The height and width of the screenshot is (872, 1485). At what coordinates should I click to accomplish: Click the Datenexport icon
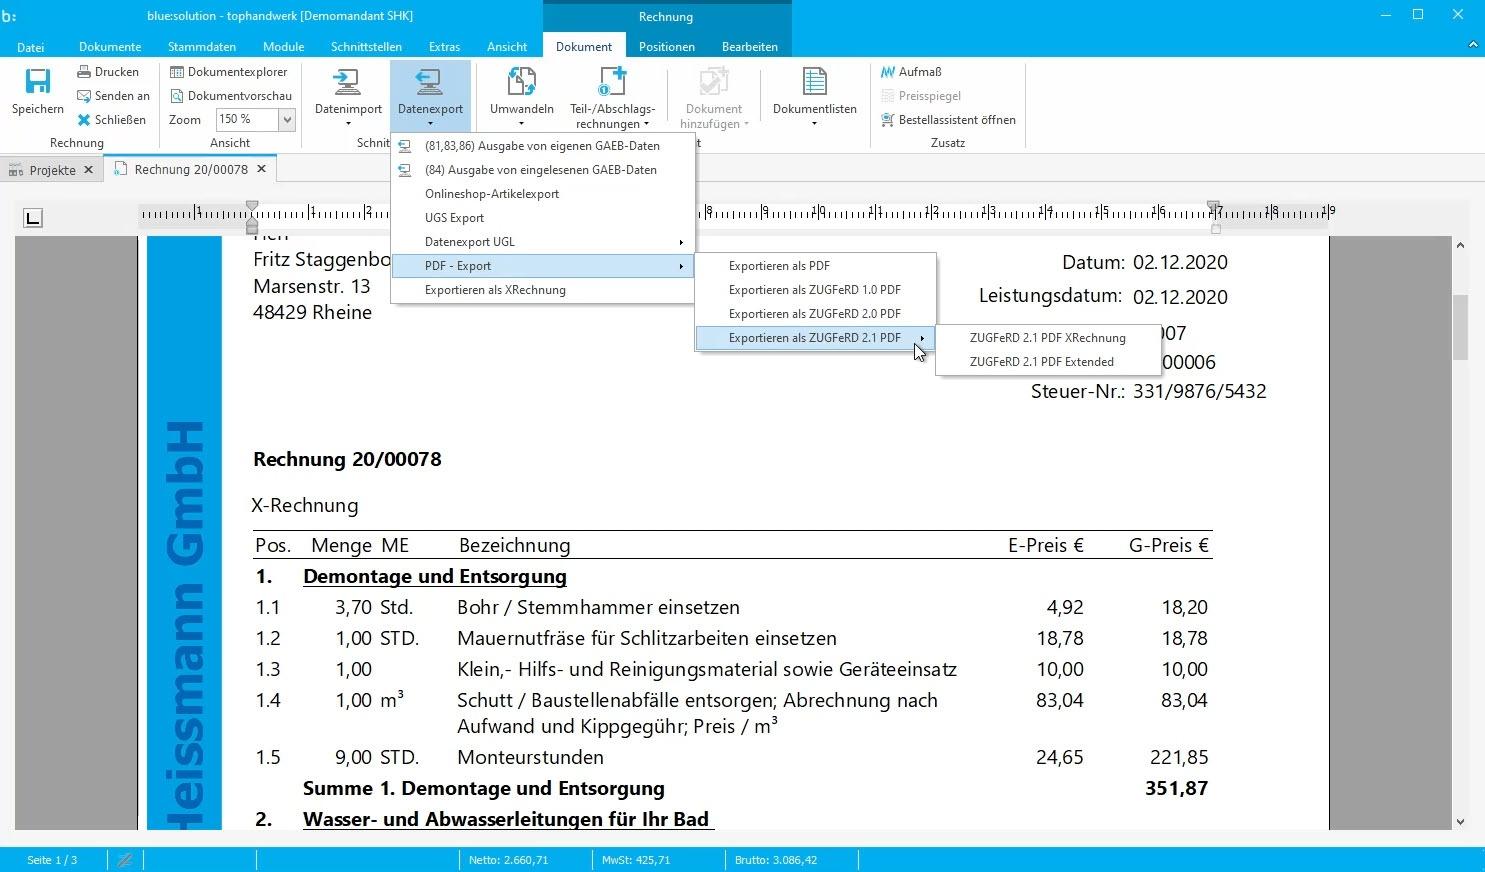coord(430,82)
